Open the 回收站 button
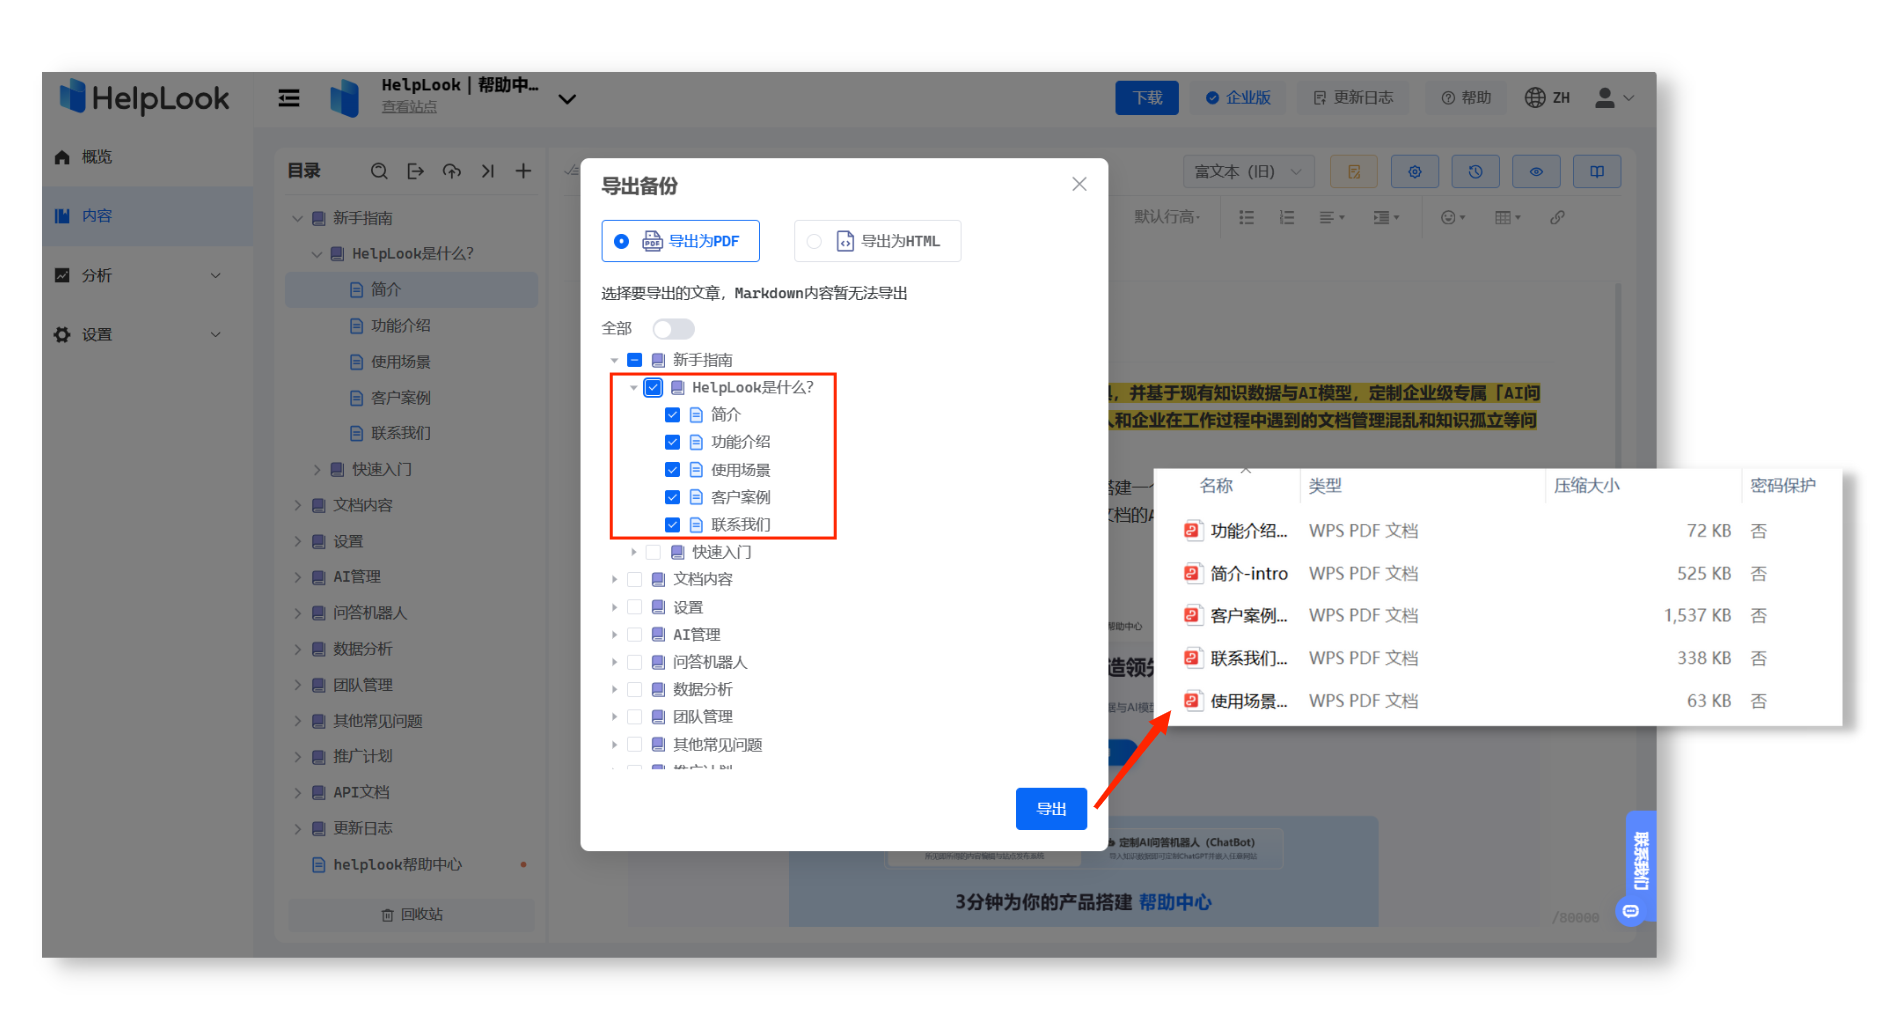Screen dimensions: 1894x1034 point(411,915)
